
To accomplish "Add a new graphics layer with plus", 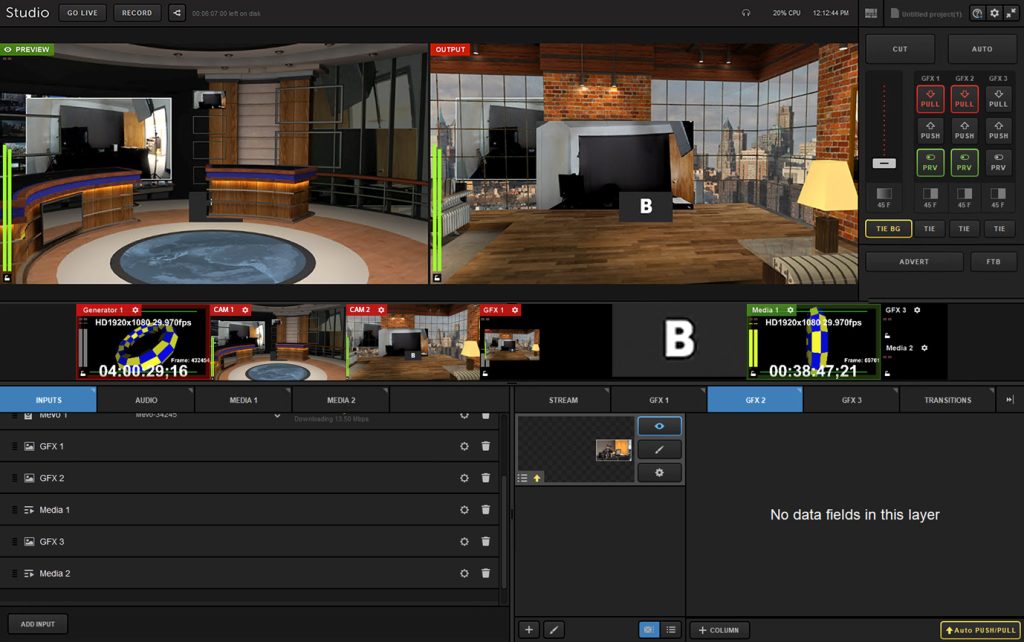I will (528, 630).
